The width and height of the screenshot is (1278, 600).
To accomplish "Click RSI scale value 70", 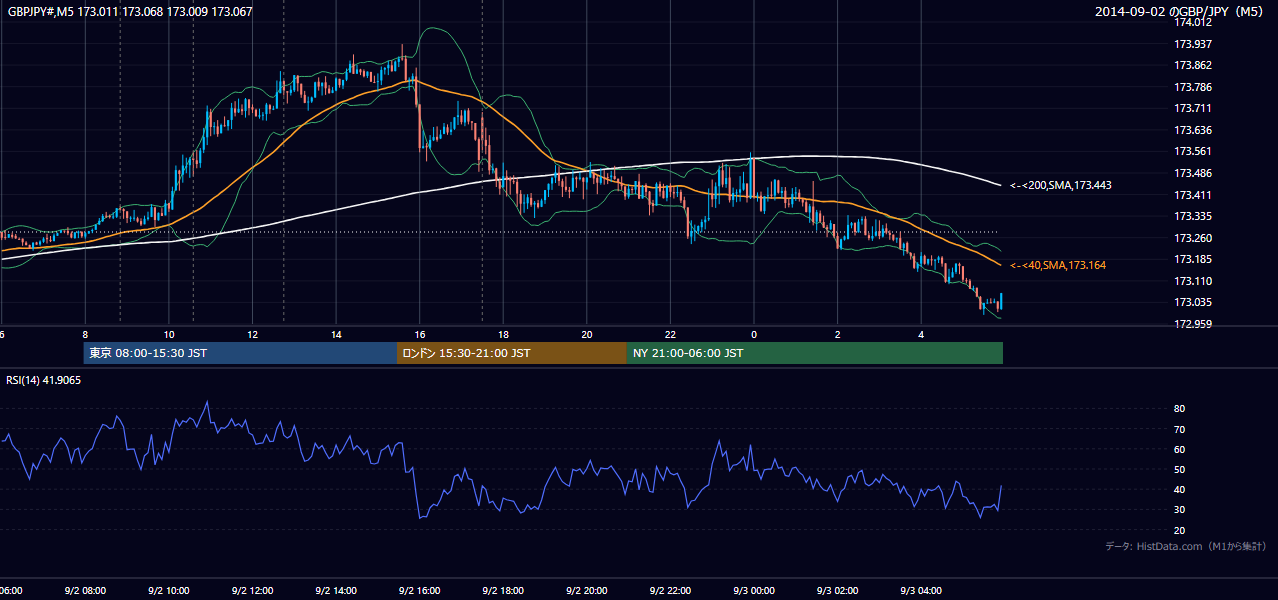I will [1179, 429].
